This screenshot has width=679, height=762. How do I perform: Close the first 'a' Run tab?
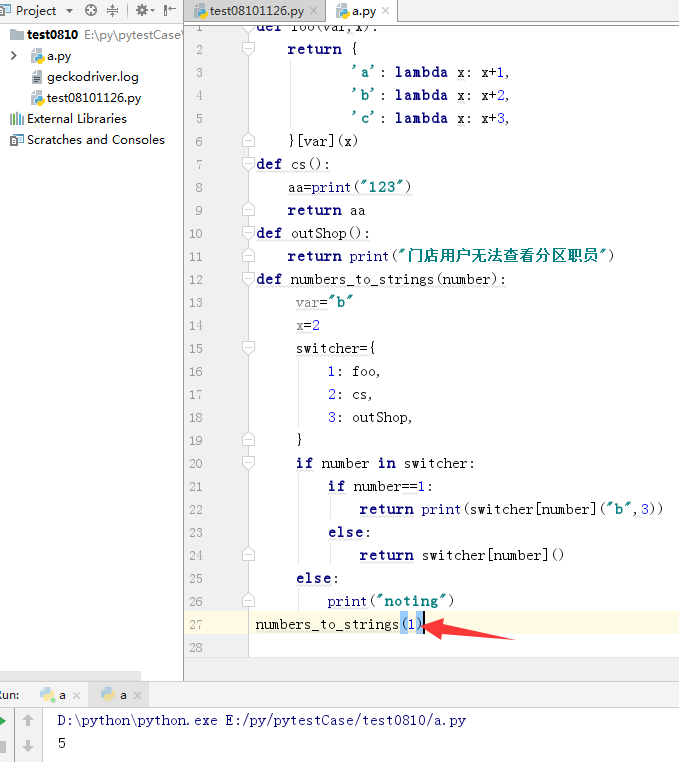pyautogui.click(x=76, y=695)
